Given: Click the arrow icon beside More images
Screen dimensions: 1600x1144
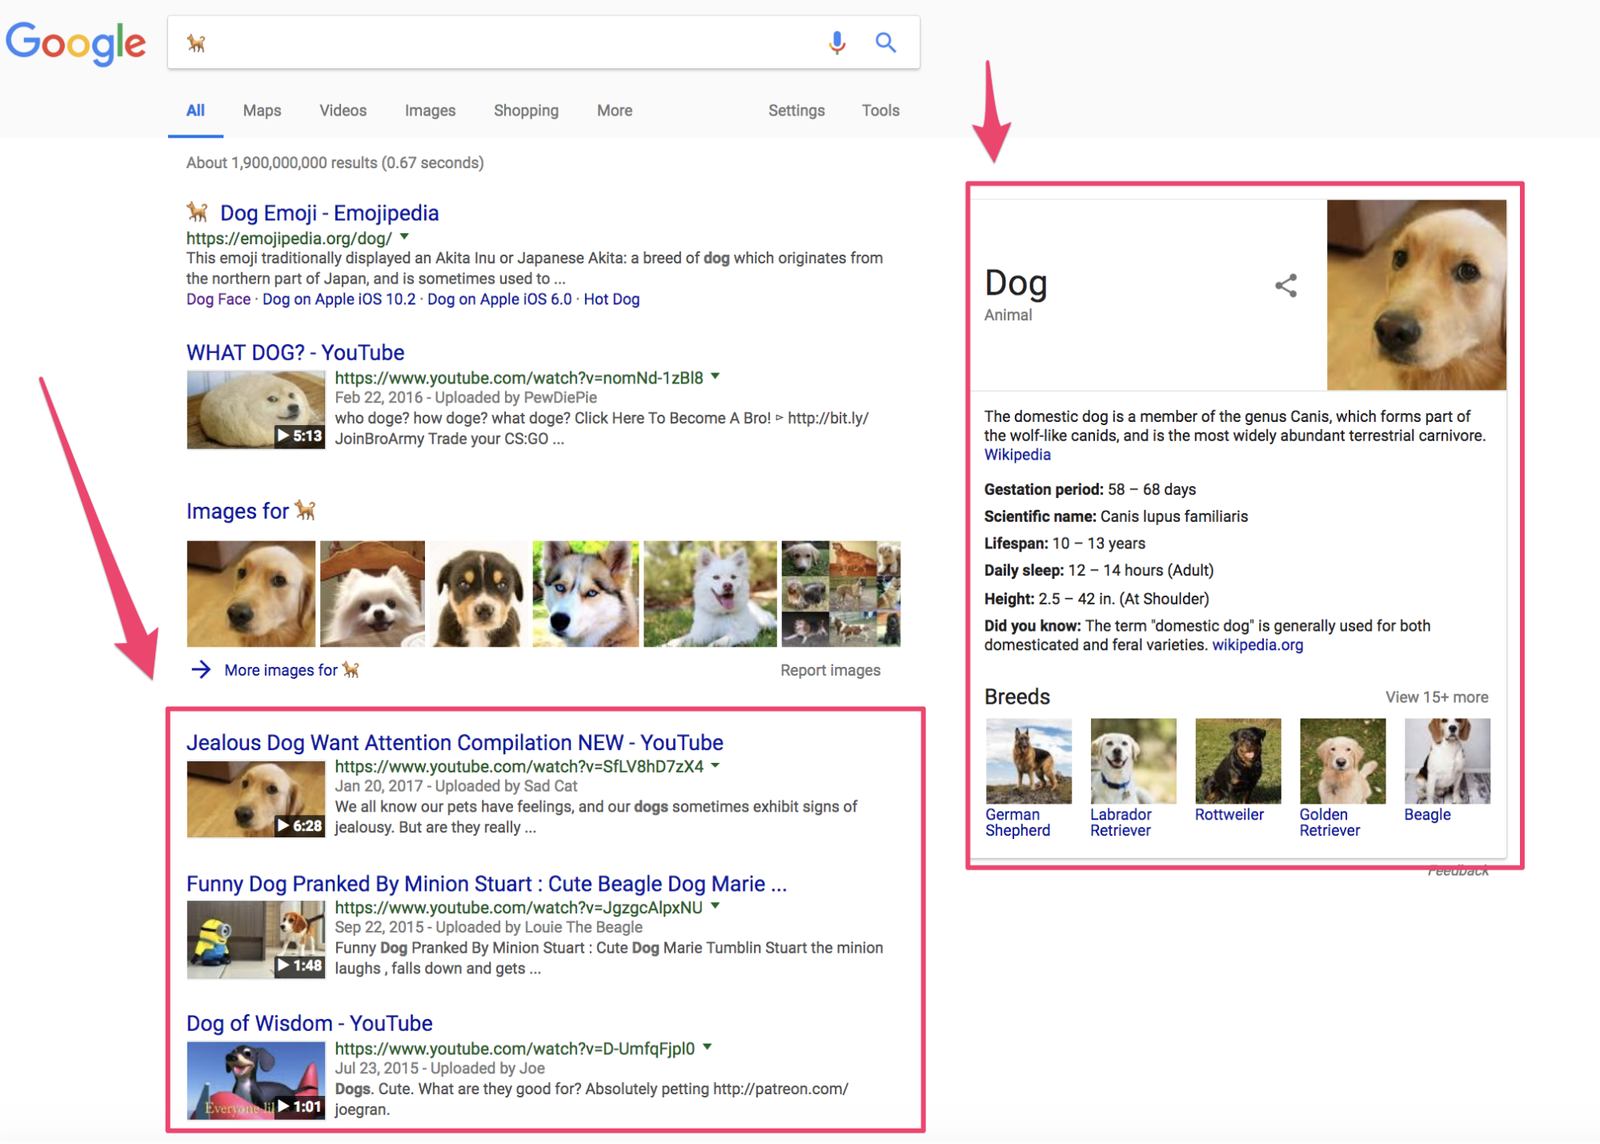Looking at the screenshot, I should 201,669.
